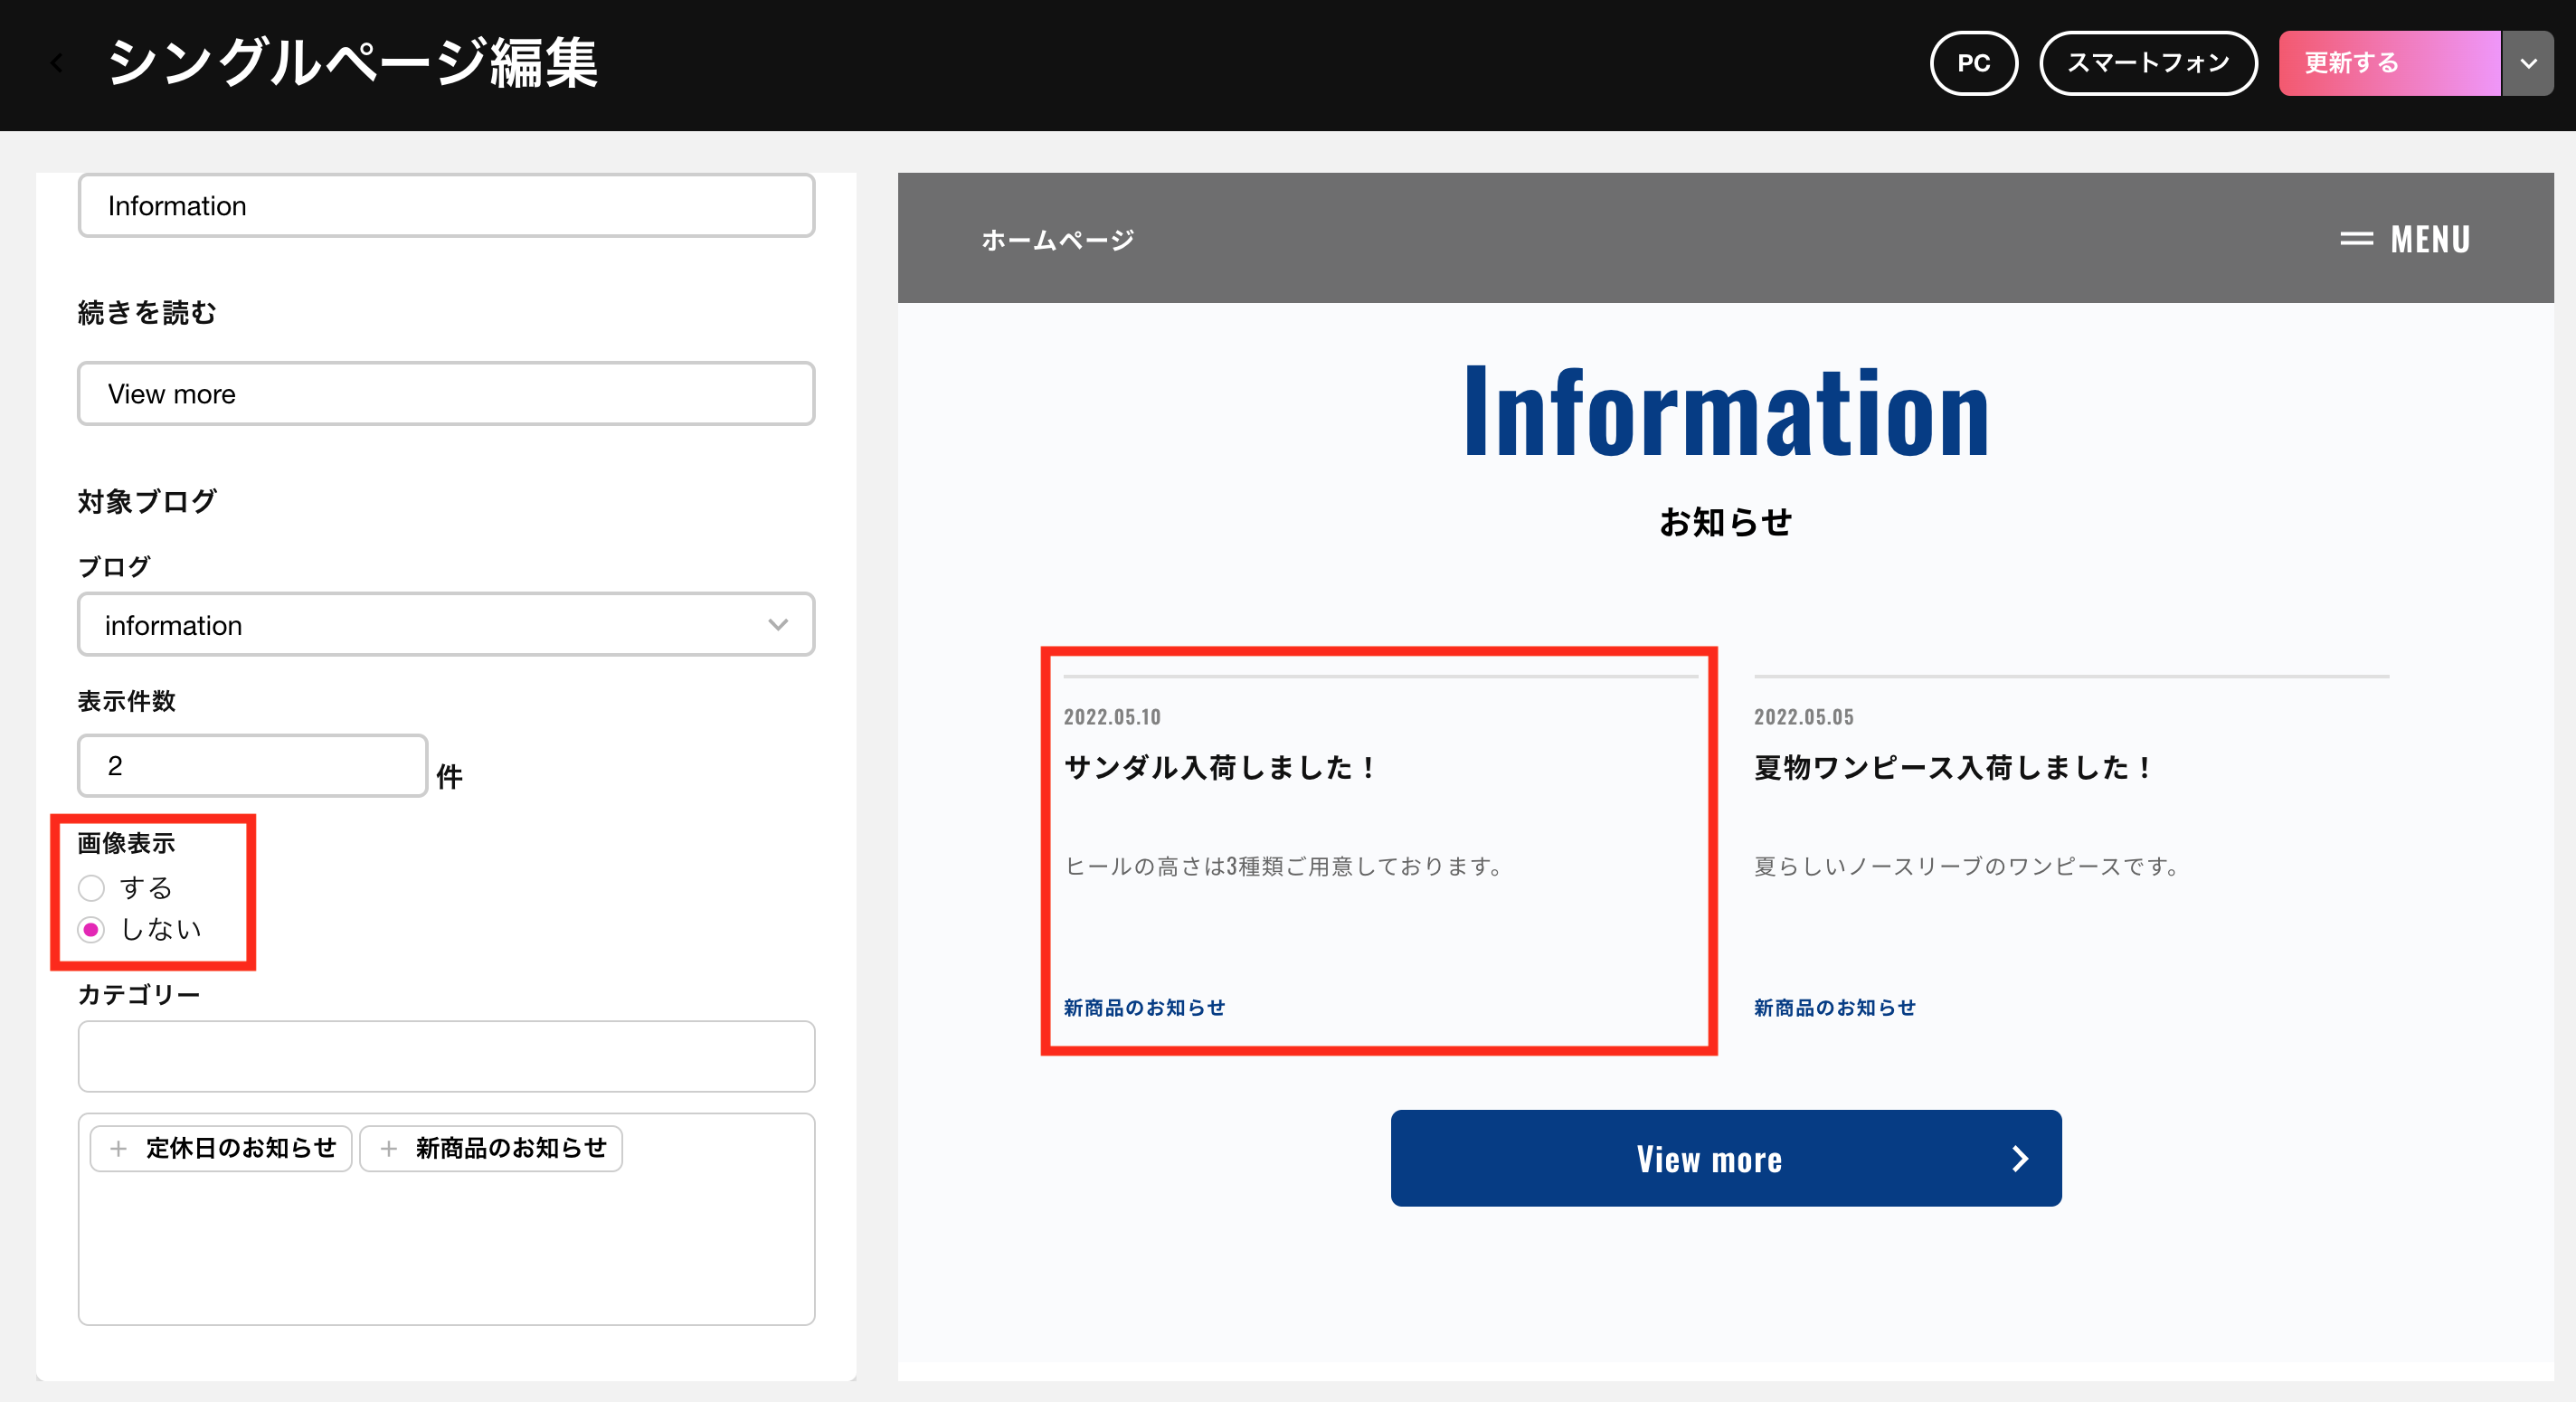The width and height of the screenshot is (2576, 1402).
Task: Click the blue View more button
Action: pyautogui.click(x=1725, y=1158)
